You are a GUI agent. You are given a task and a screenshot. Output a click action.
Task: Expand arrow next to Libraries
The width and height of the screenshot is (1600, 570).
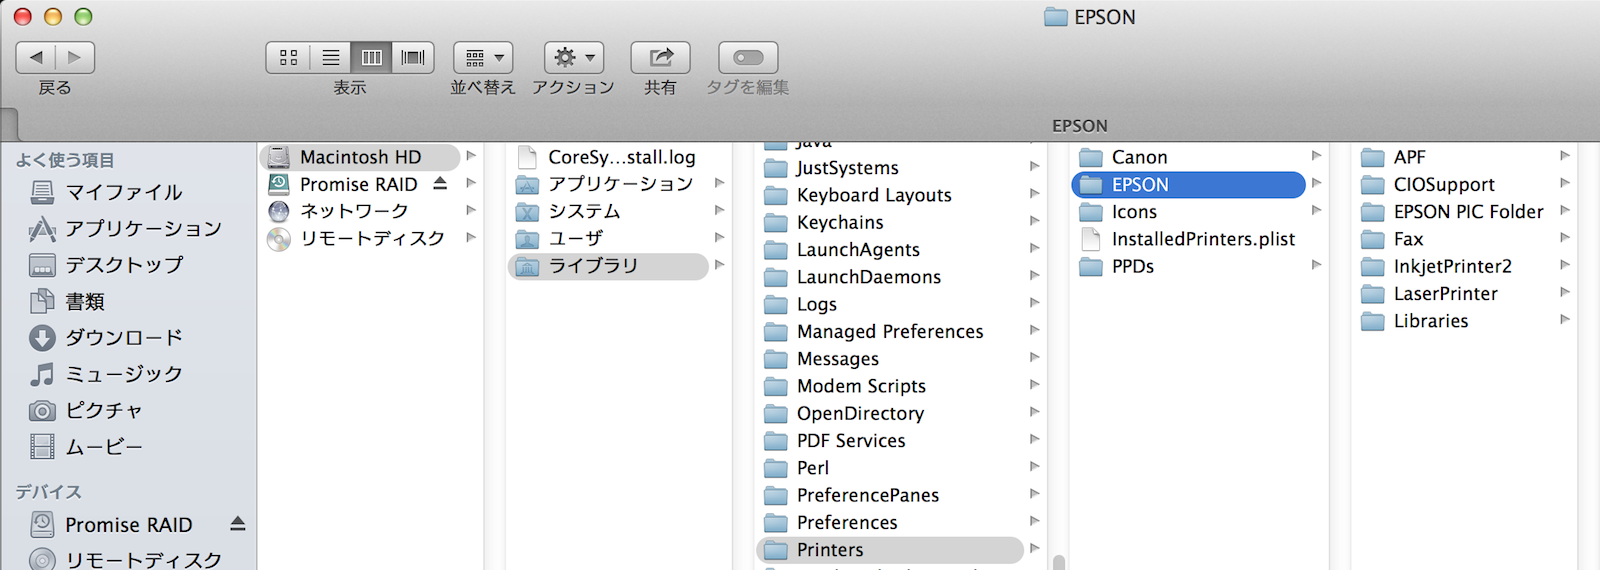click(1565, 320)
